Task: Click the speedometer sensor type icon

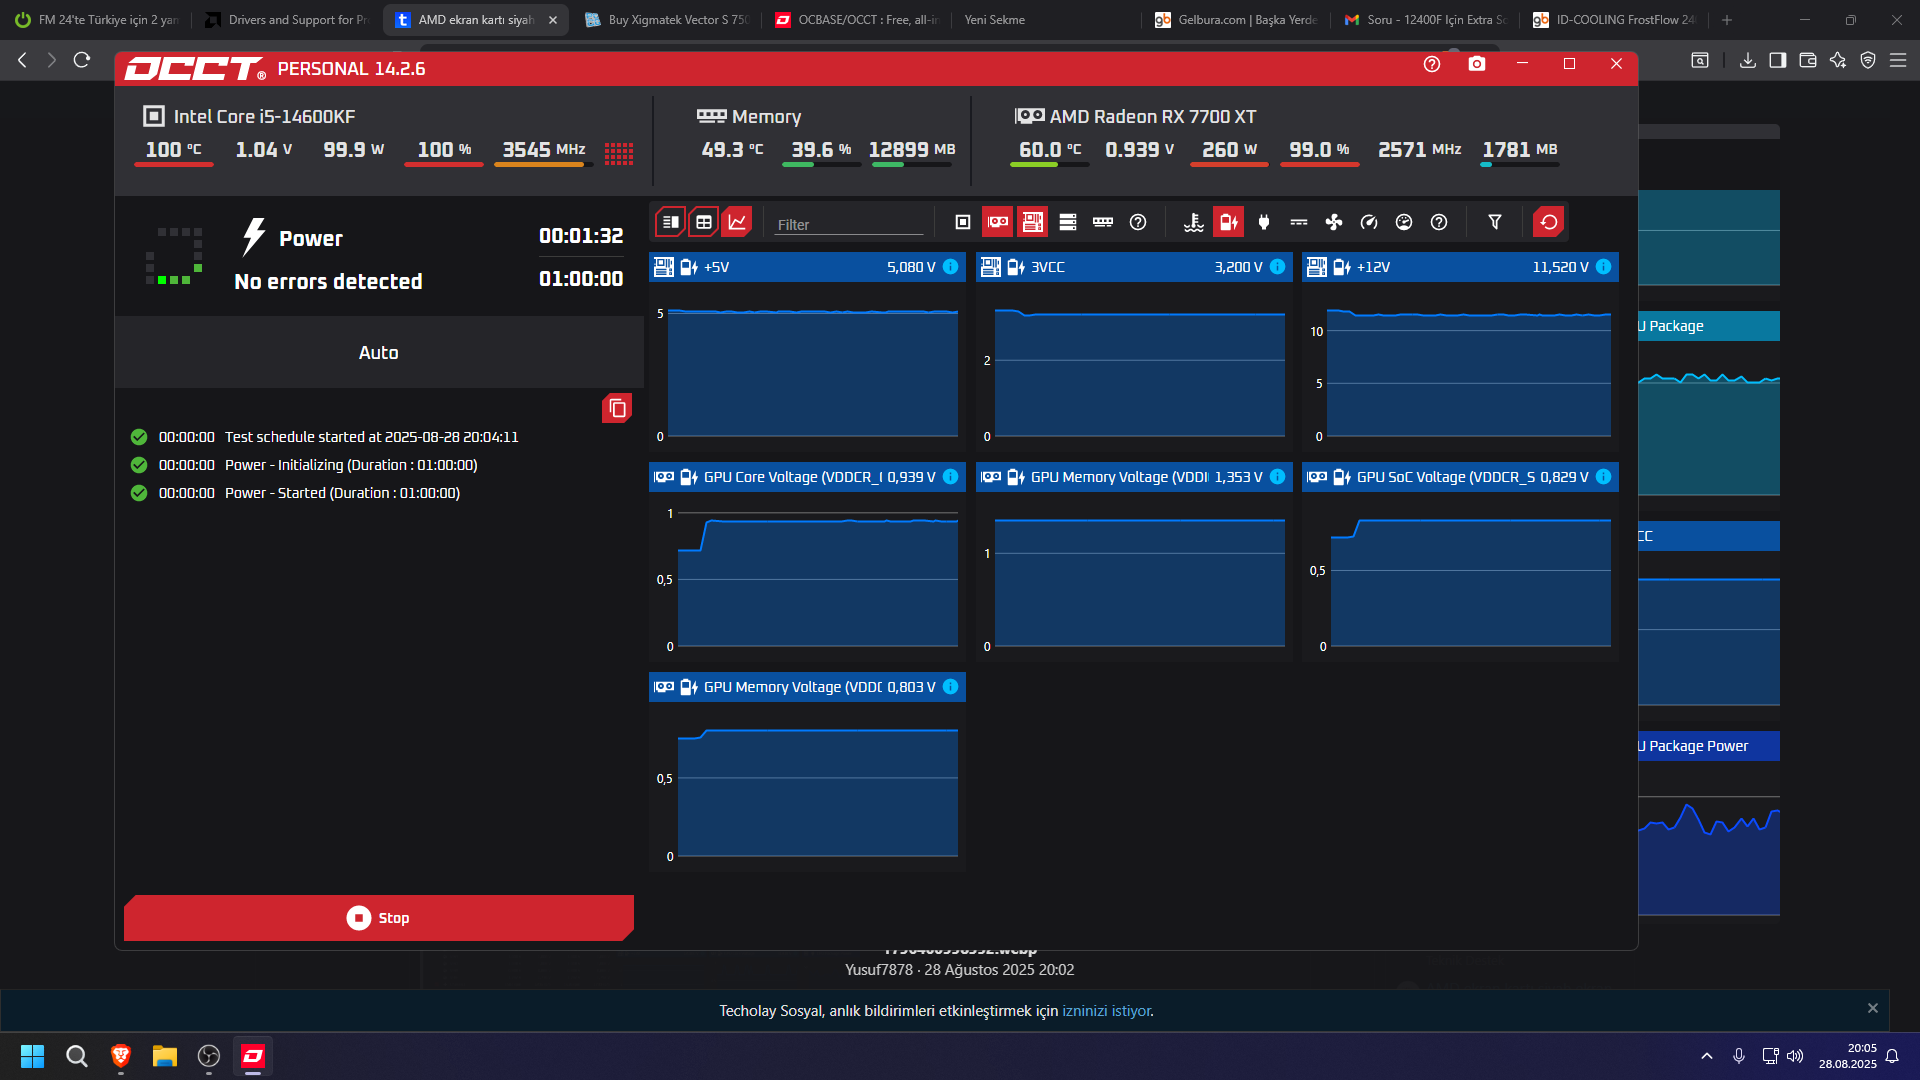Action: pos(1369,222)
